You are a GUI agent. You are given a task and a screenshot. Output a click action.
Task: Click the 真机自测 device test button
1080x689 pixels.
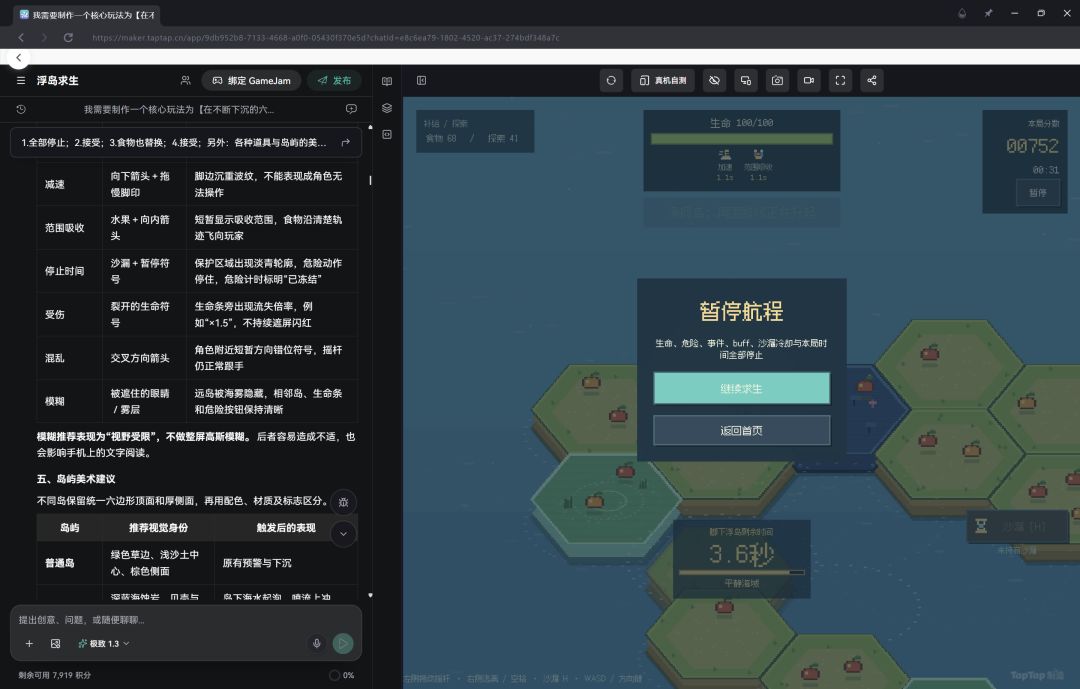tap(663, 81)
